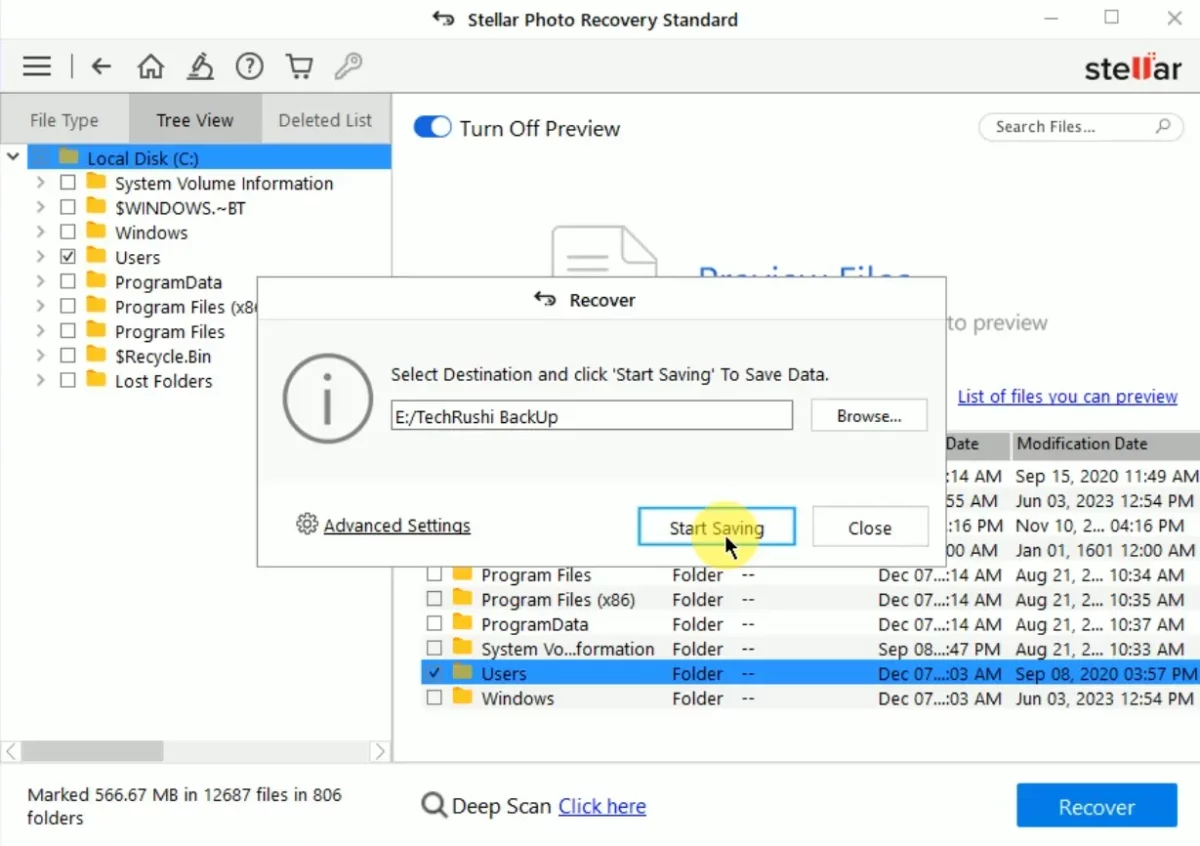Click the back arrow icon
Image resolution: width=1200 pixels, height=846 pixels.
point(101,67)
